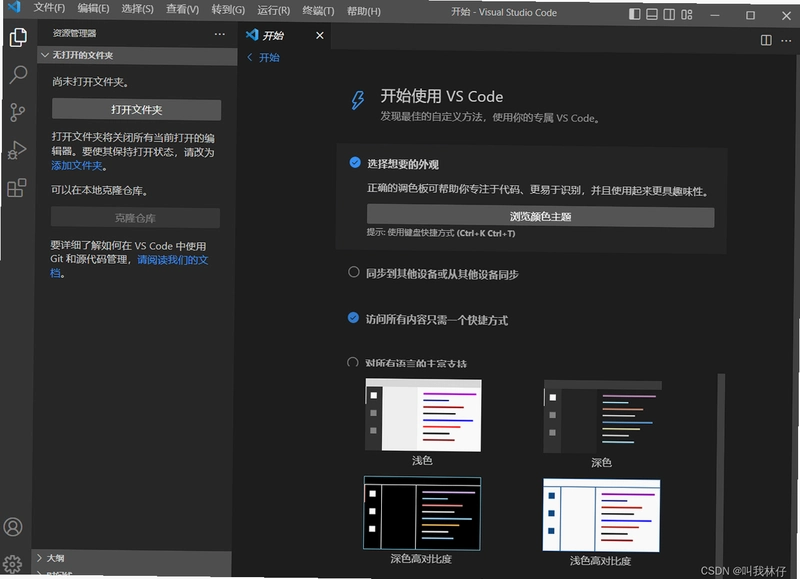Go back using the 开始 chevron

[249, 57]
